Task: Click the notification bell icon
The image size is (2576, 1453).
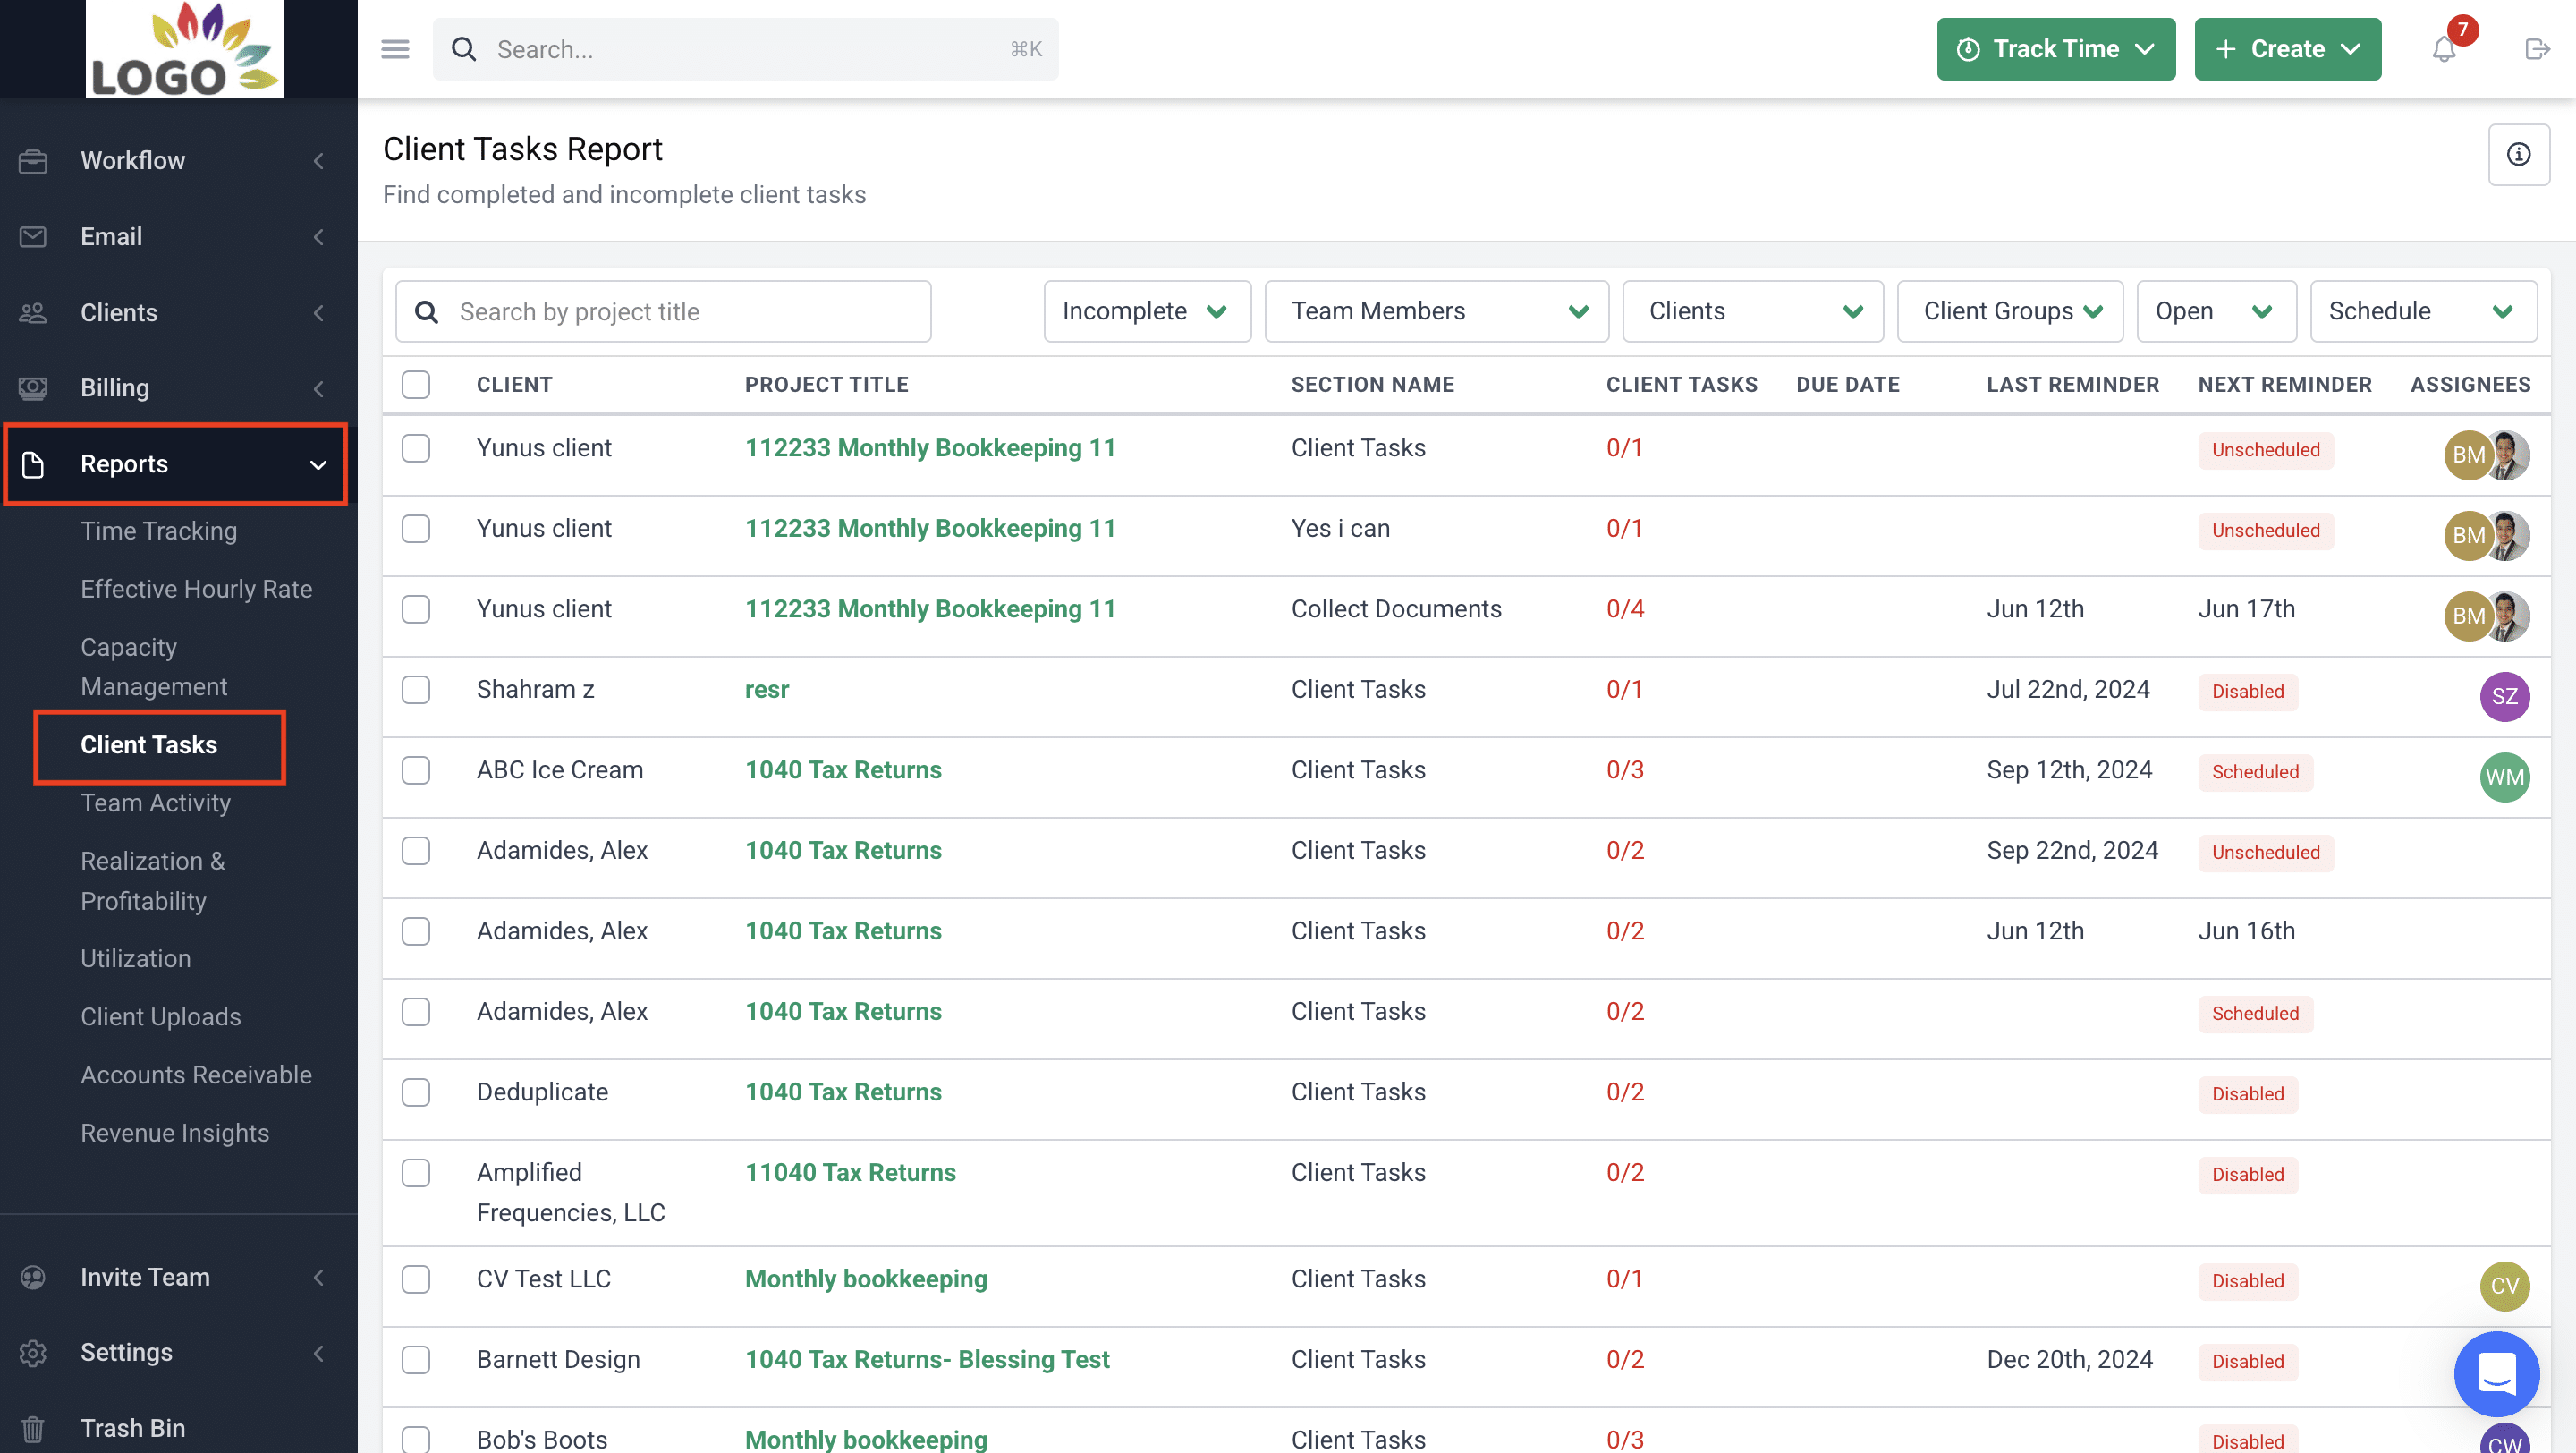Action: point(2443,49)
